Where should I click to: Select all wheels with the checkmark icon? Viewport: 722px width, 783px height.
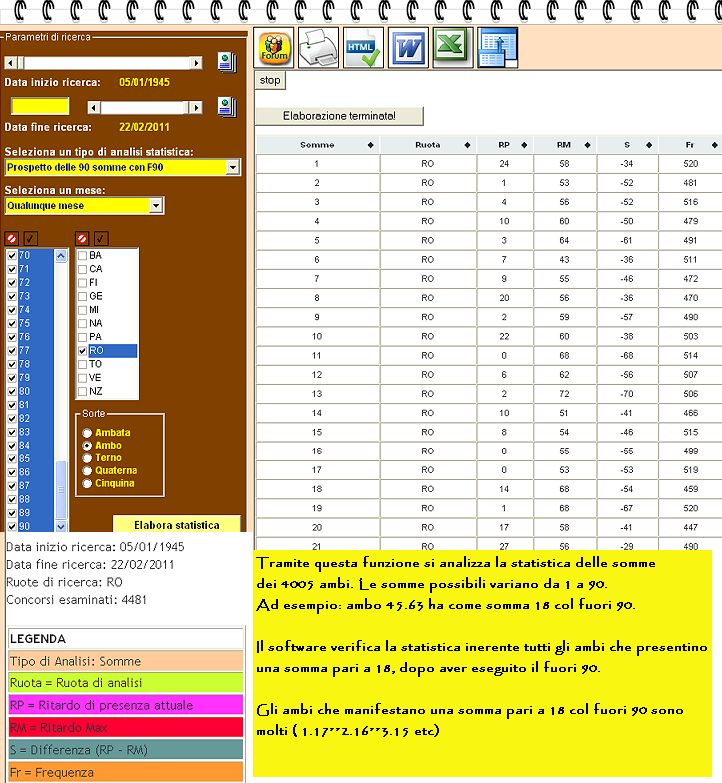click(x=101, y=239)
